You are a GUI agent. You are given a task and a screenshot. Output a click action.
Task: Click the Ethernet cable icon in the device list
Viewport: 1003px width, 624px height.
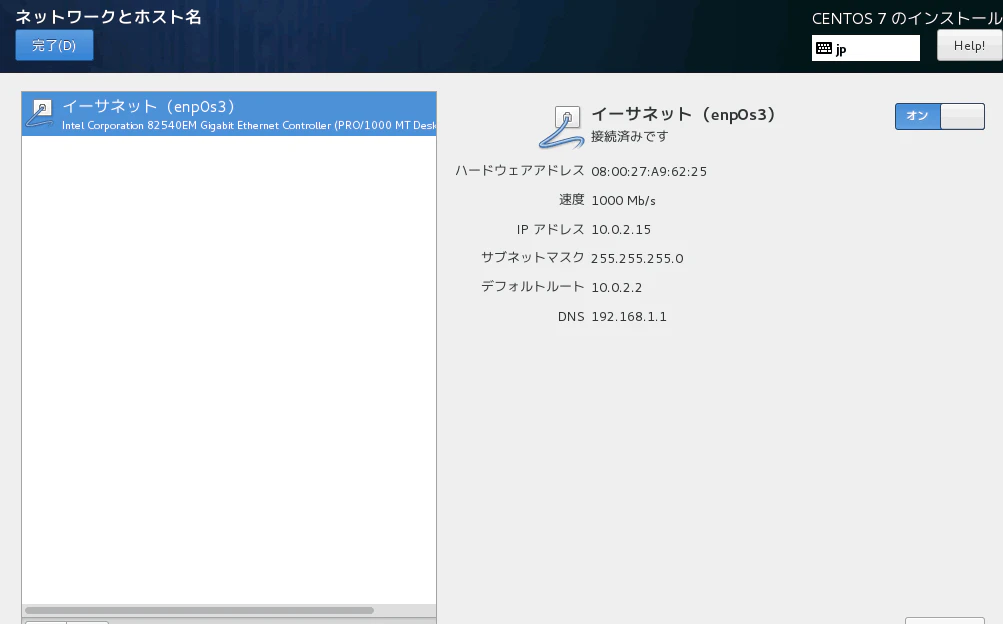pyautogui.click(x=40, y=114)
